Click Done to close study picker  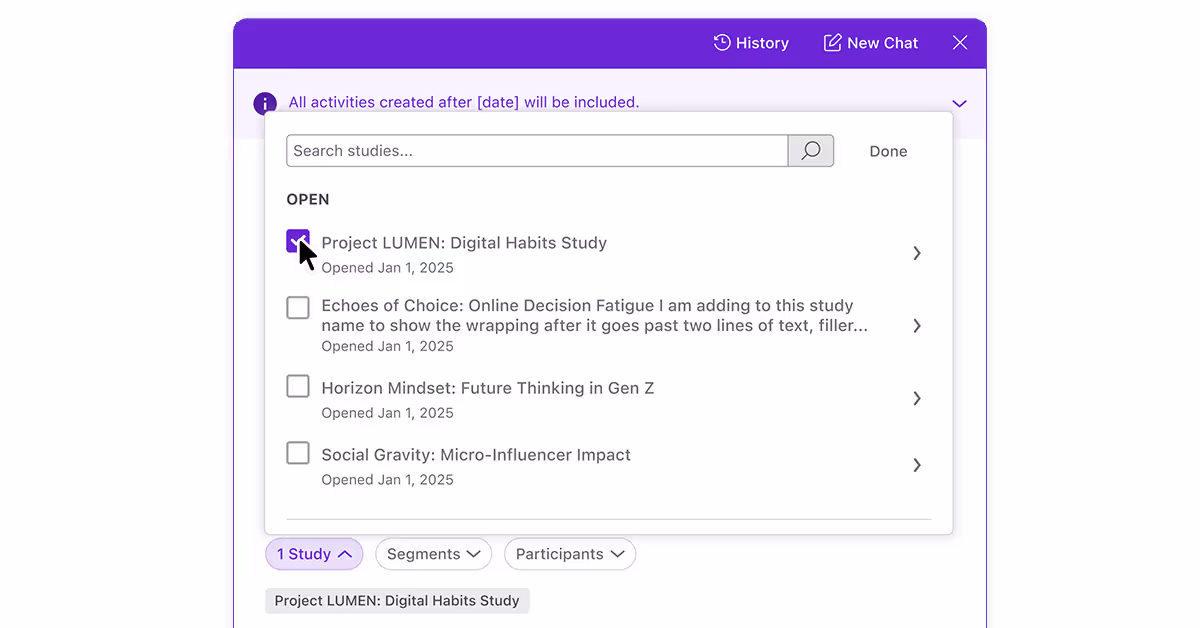click(888, 151)
